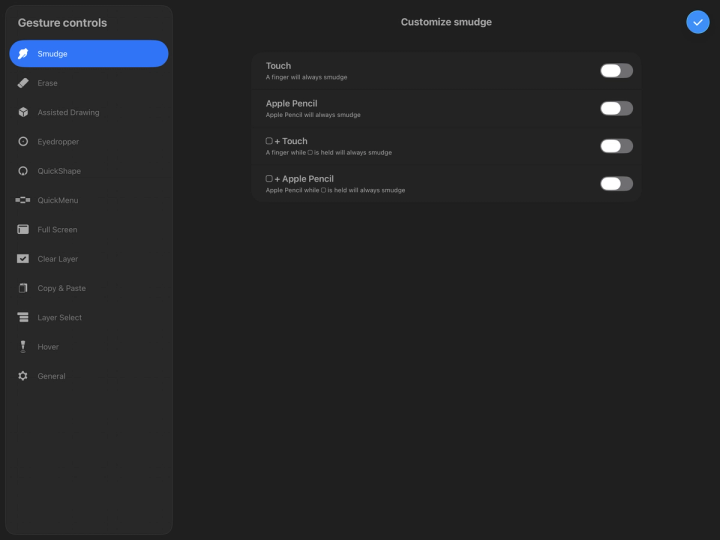Open the Layer Select gesture settings label
The width and height of the screenshot is (720, 540).
pos(60,318)
